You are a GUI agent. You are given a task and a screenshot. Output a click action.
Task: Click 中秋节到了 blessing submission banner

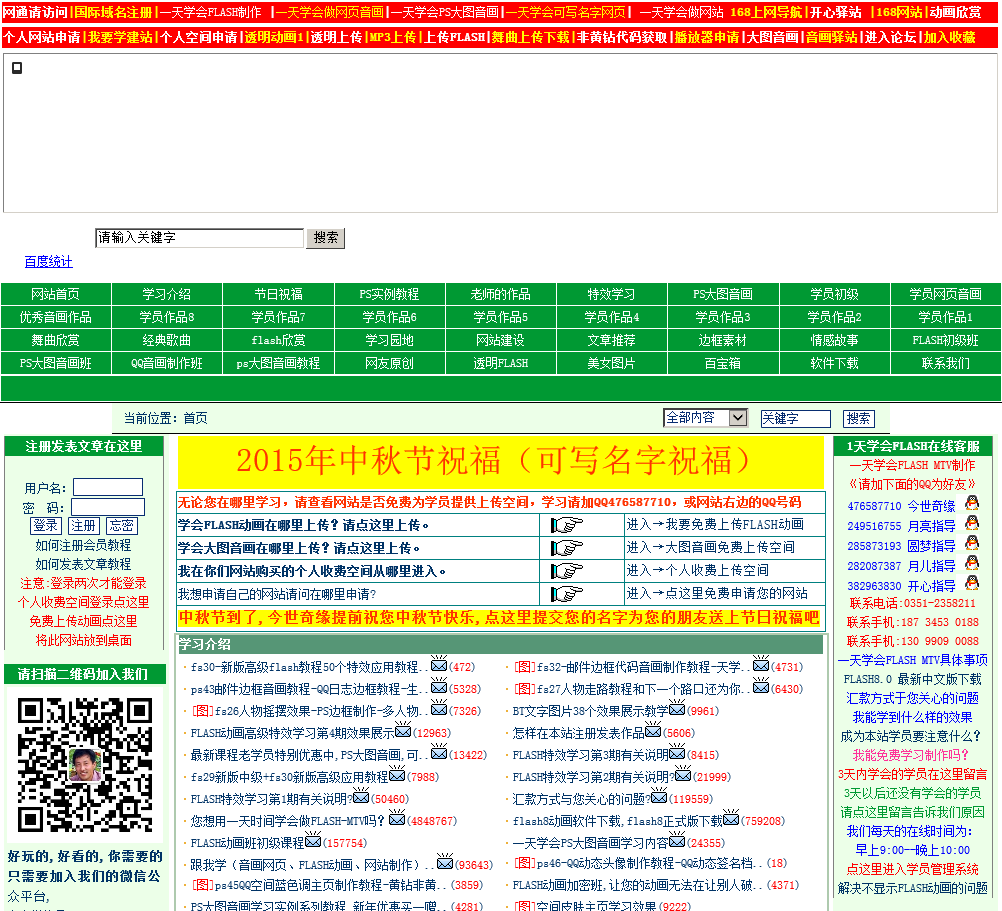(499, 618)
